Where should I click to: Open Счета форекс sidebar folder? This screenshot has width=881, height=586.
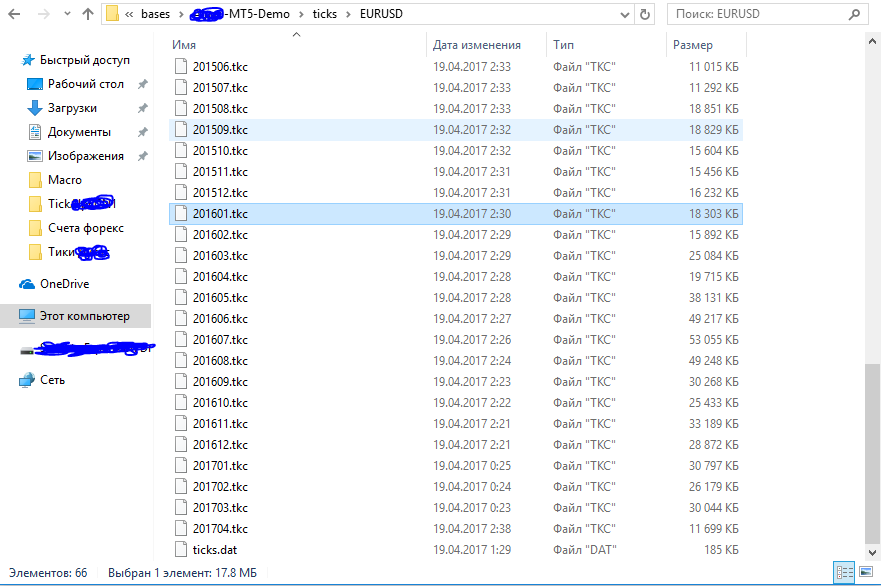click(x=76, y=228)
